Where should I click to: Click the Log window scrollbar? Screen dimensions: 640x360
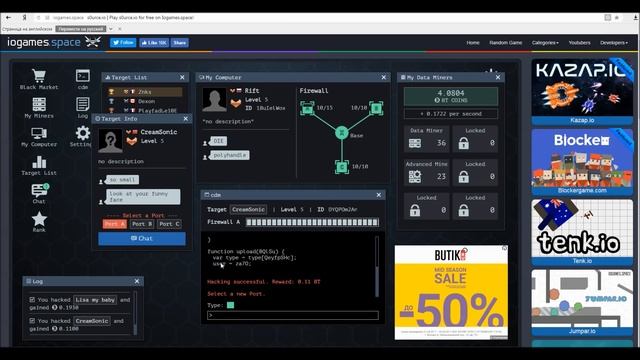click(x=135, y=313)
